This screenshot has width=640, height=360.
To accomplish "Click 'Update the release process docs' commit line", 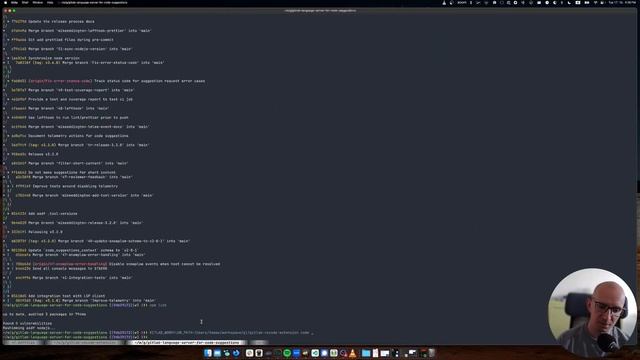I will (x=53, y=21).
